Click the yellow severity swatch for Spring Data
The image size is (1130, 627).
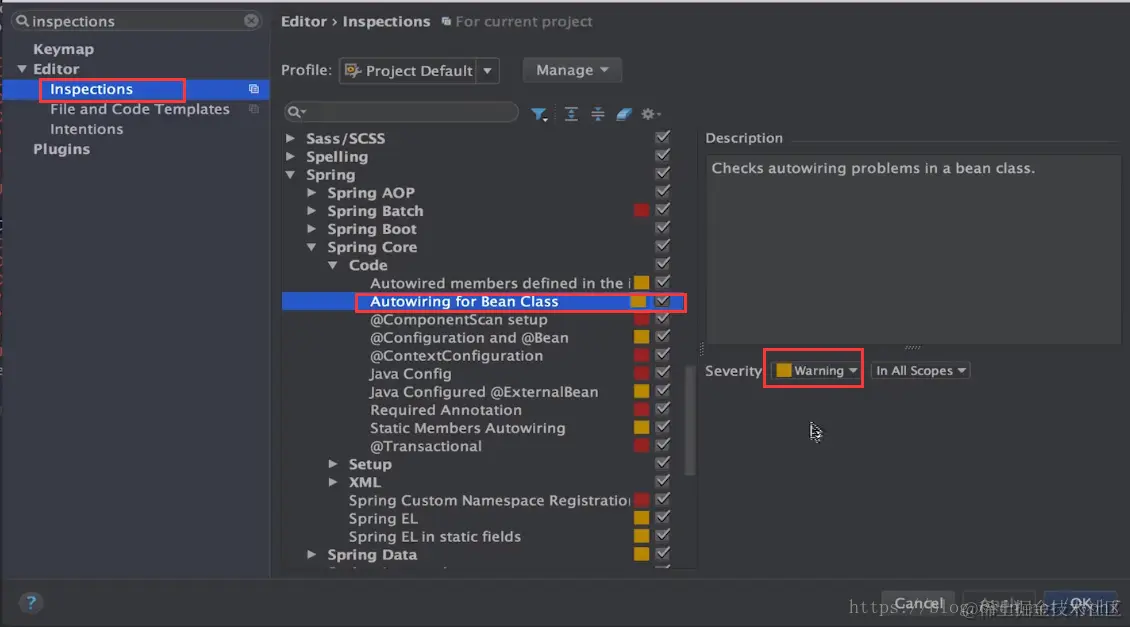641,553
